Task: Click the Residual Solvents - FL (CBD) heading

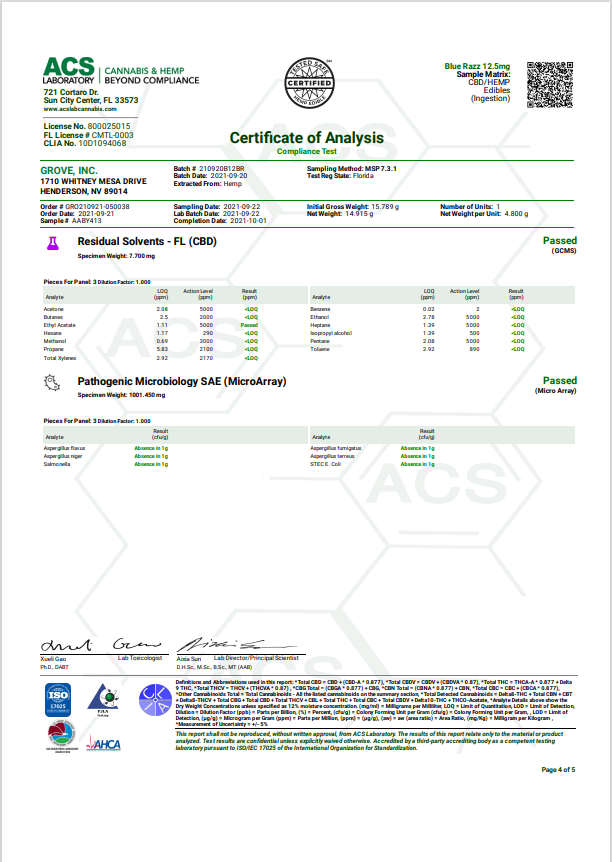Action: [147, 241]
